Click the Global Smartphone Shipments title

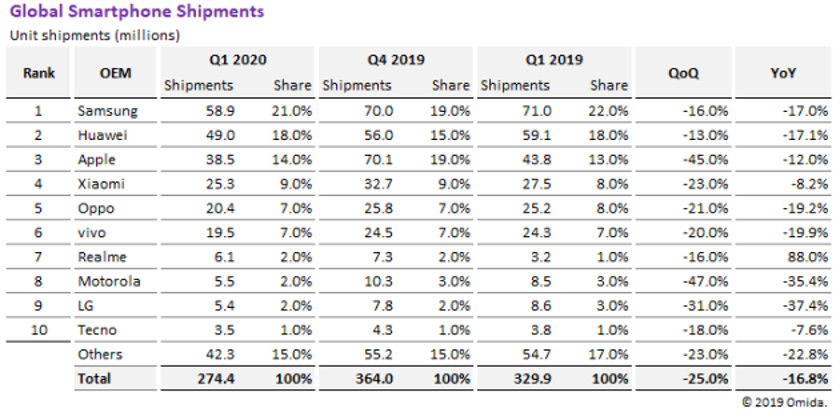coord(137,12)
